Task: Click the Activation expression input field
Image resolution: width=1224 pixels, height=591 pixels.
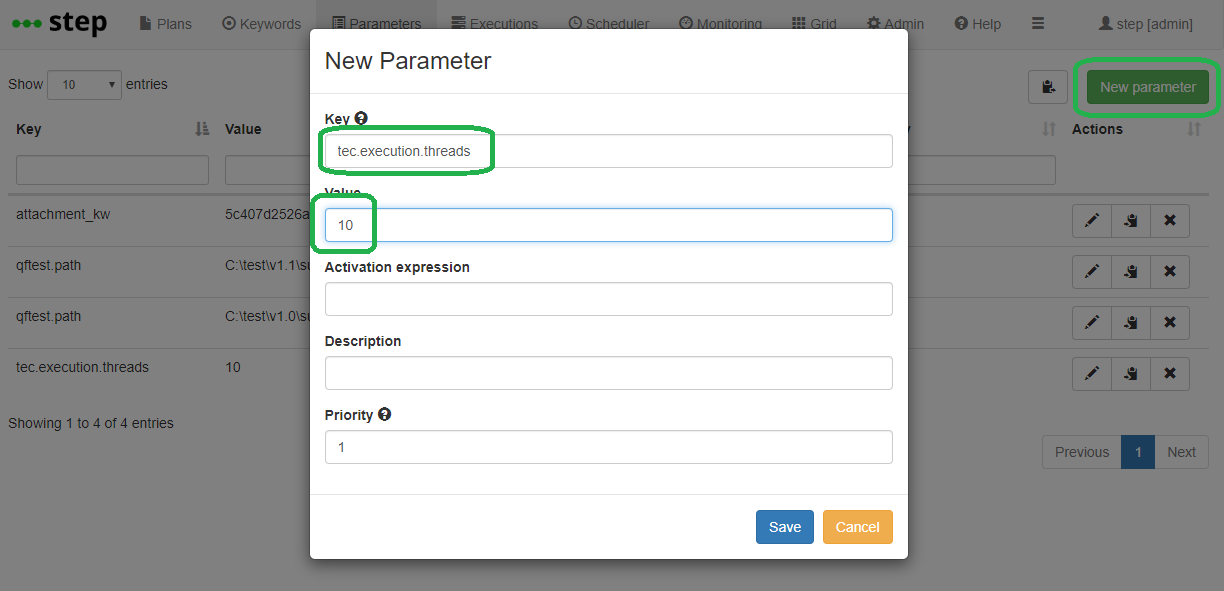Action: click(x=609, y=299)
